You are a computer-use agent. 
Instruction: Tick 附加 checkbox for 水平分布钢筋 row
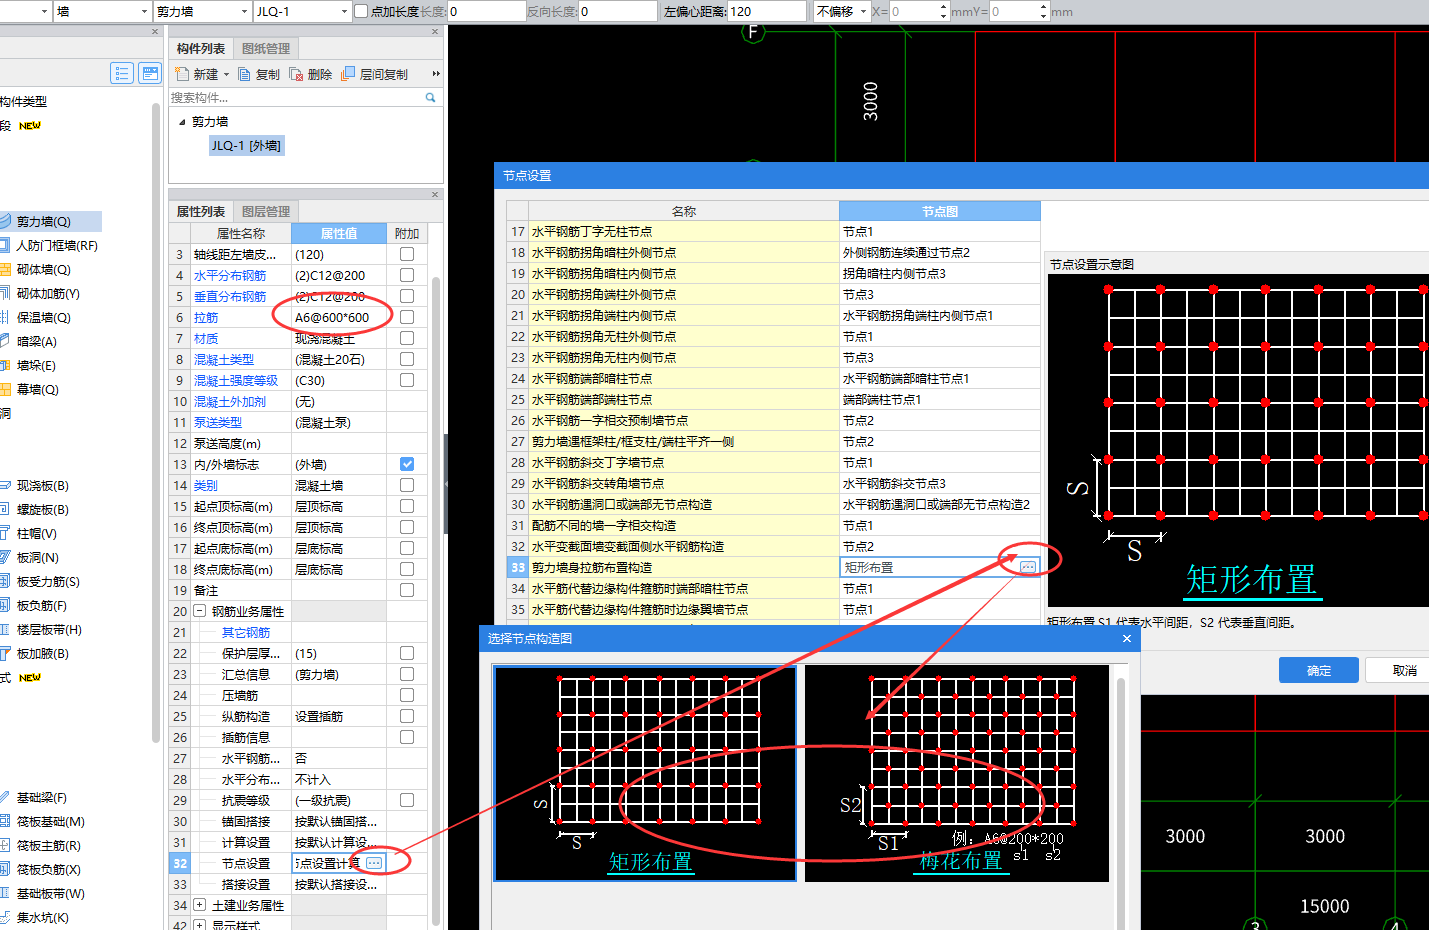pos(407,275)
